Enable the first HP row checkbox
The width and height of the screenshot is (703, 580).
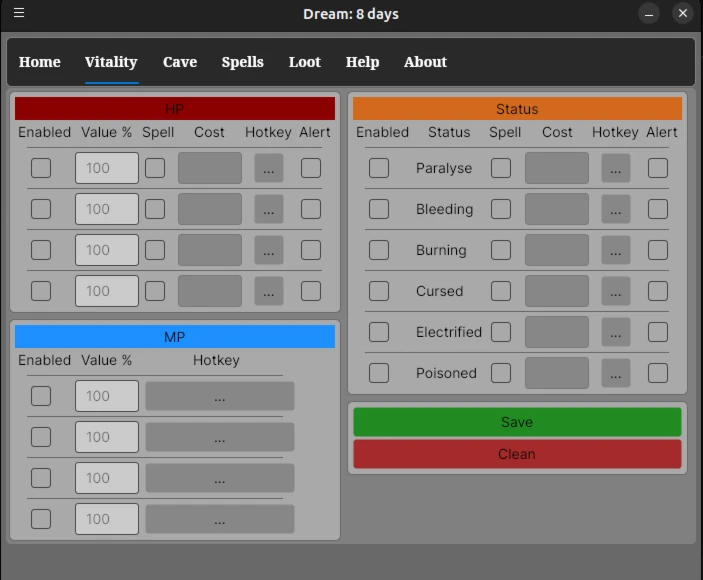[41, 168]
